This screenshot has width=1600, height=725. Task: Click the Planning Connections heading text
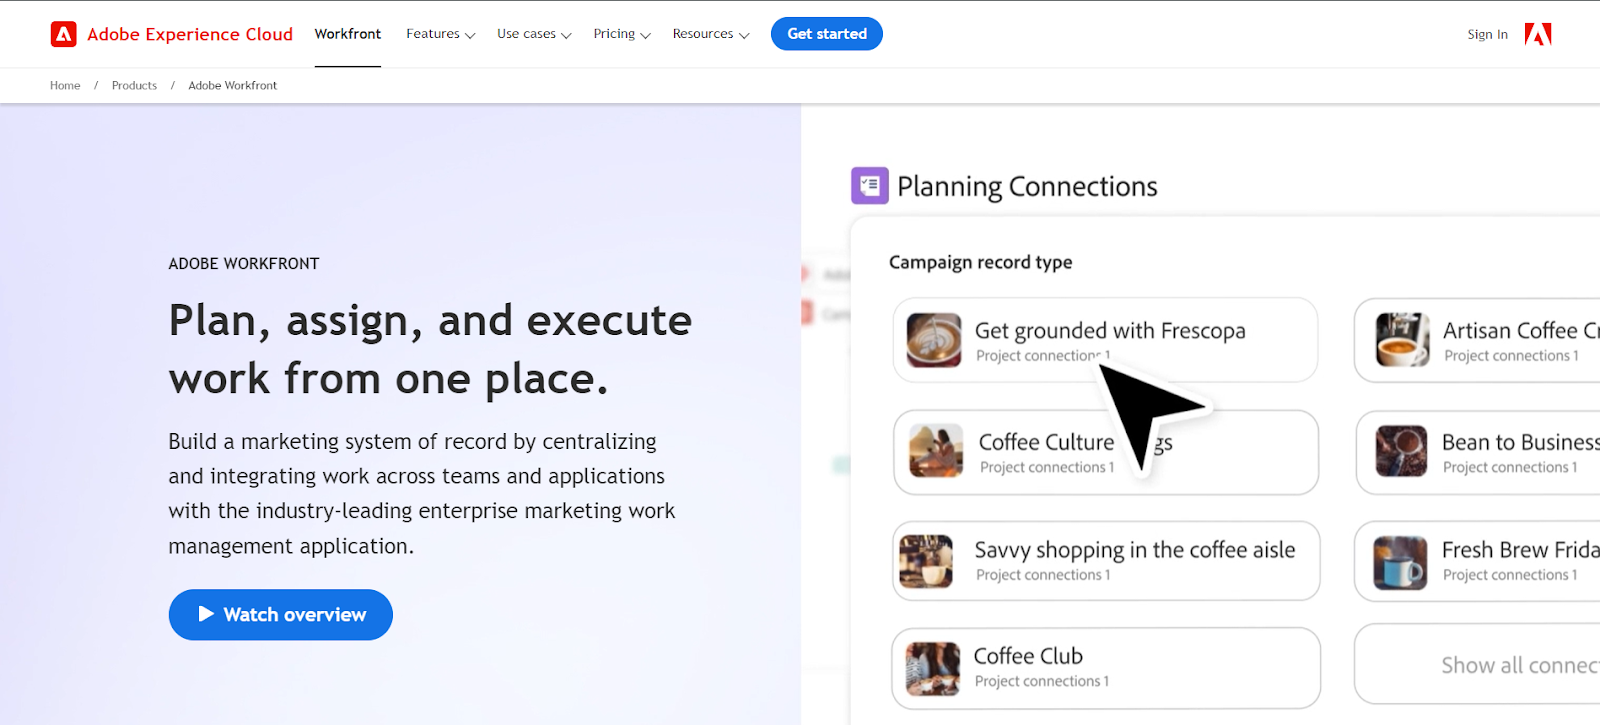[1027, 186]
